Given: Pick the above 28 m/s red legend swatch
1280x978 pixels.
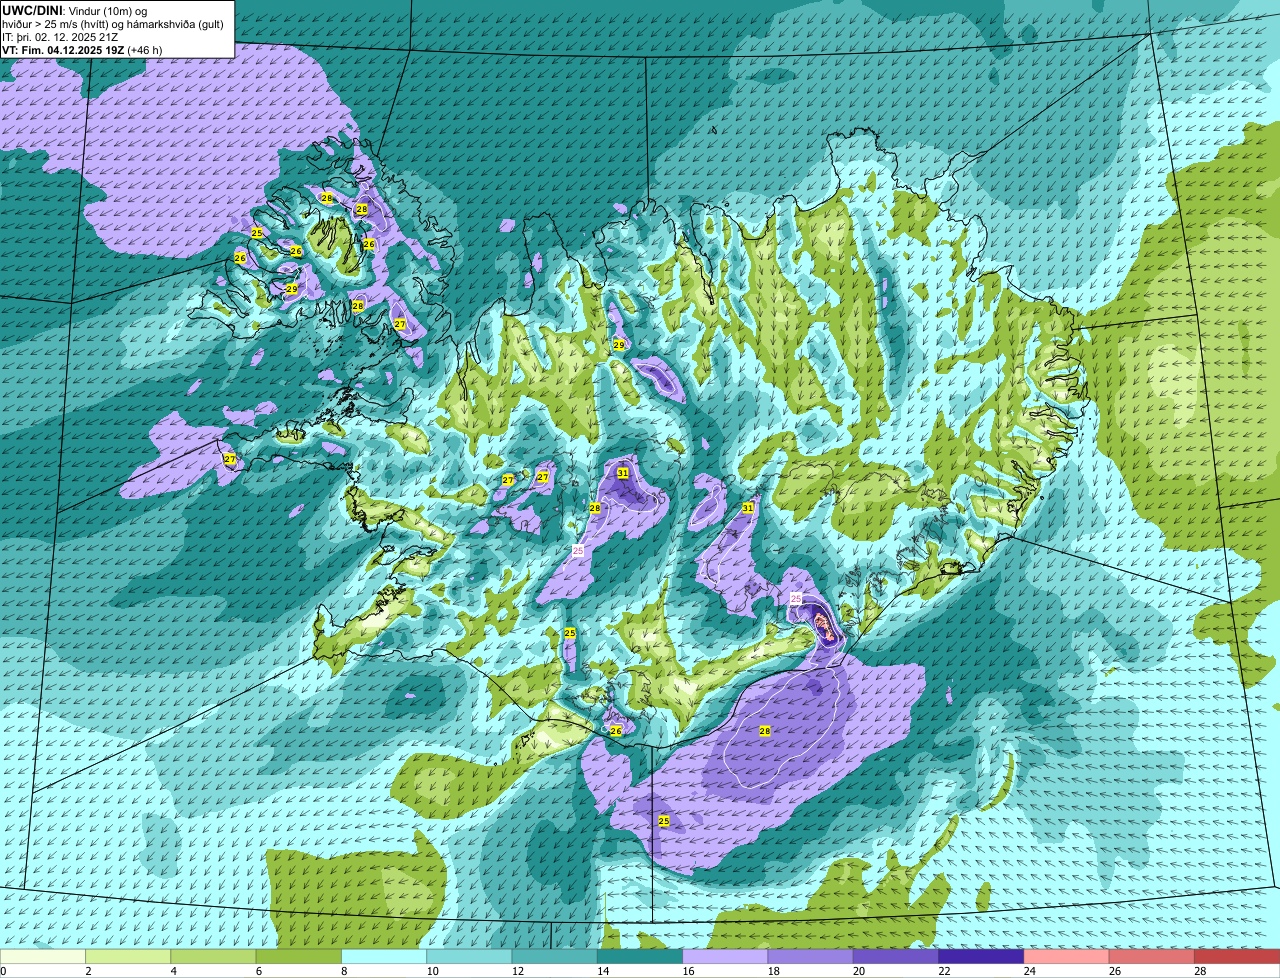Looking at the screenshot, I should (1237, 957).
